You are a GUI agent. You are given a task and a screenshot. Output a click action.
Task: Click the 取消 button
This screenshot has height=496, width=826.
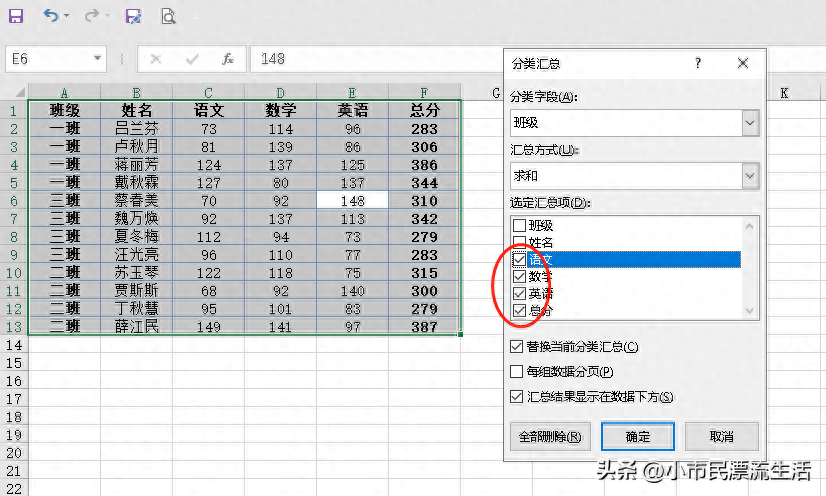(722, 437)
